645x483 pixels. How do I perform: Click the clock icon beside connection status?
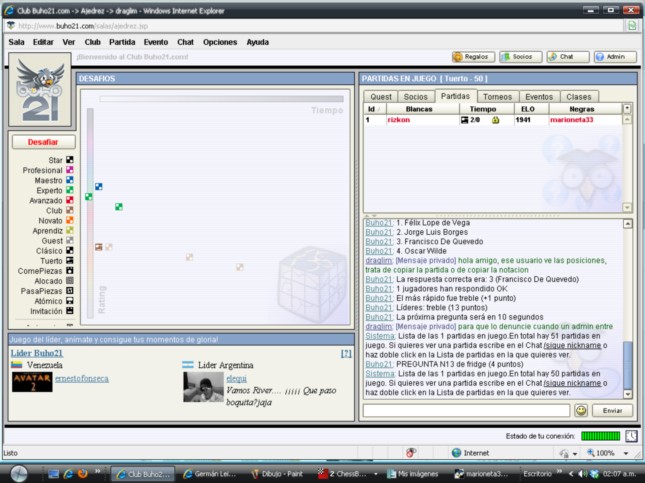click(631, 436)
